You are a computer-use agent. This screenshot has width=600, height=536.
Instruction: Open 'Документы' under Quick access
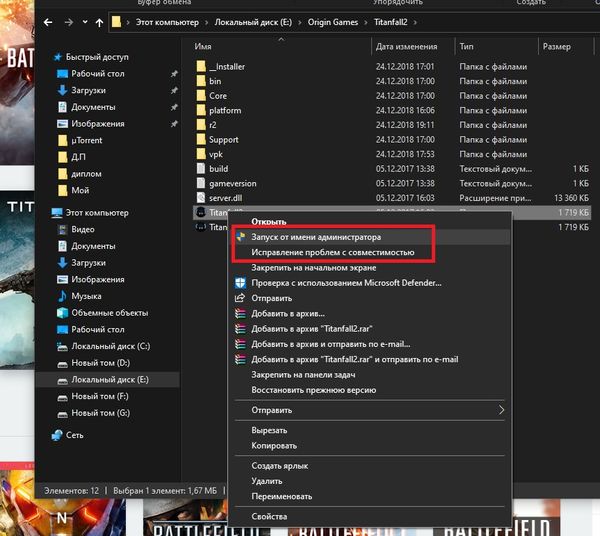pyautogui.click(x=93, y=107)
